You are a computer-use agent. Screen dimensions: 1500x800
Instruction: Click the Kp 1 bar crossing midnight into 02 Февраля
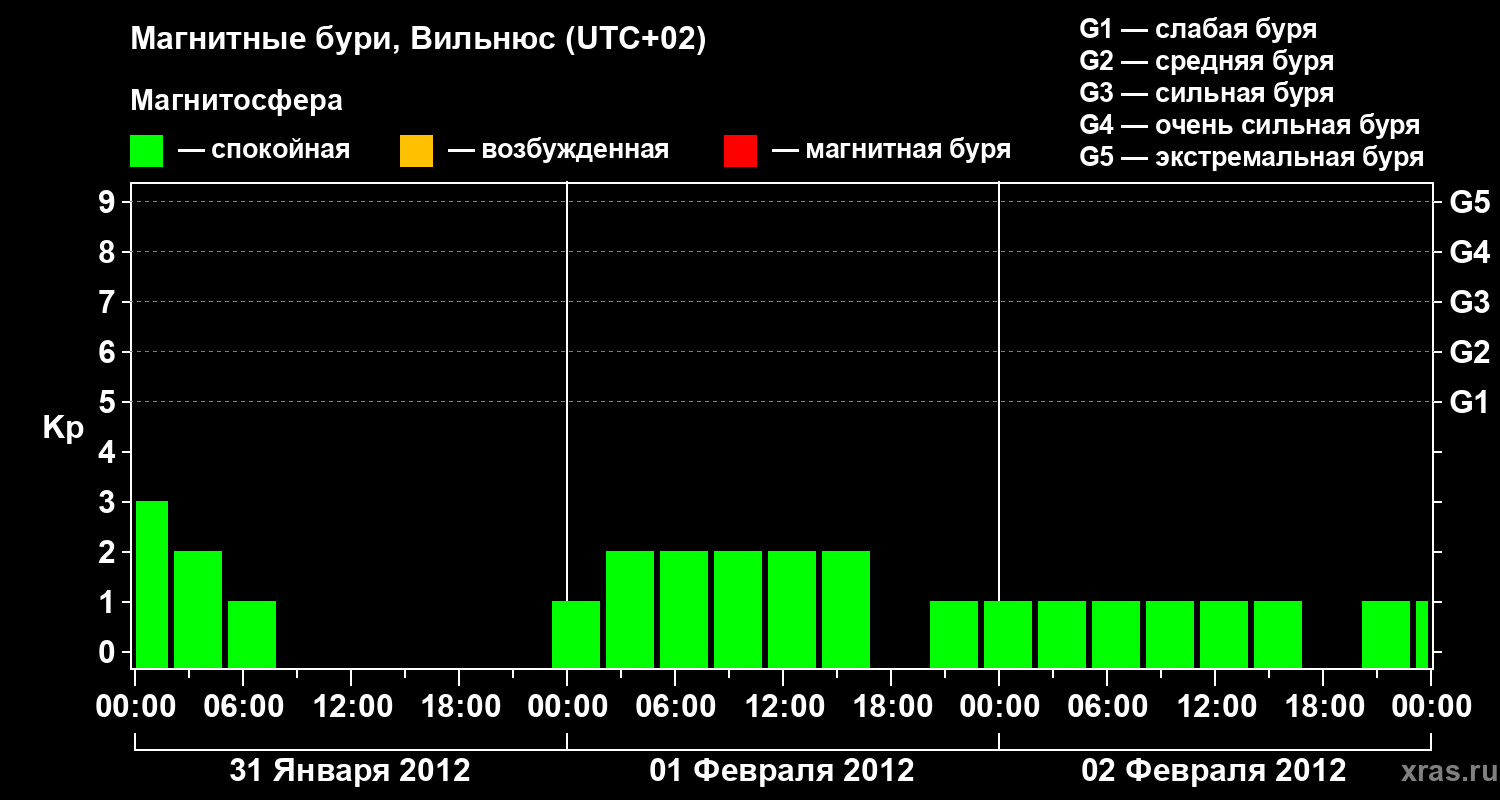click(1008, 634)
